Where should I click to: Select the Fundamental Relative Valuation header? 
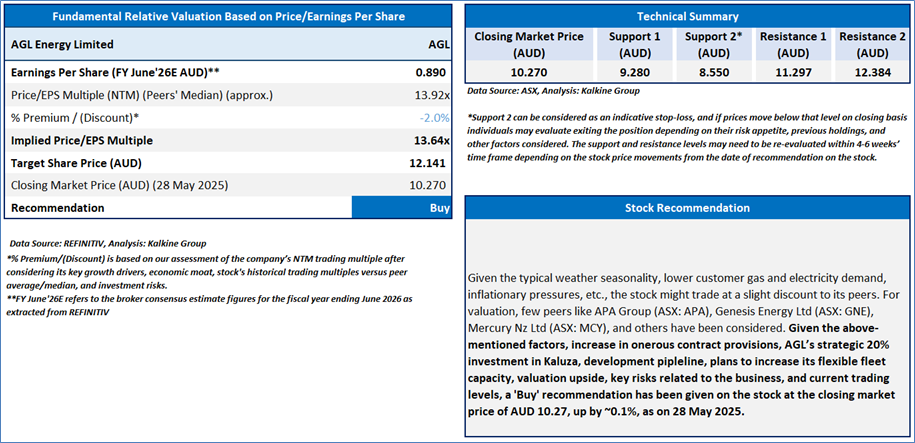(x=228, y=18)
